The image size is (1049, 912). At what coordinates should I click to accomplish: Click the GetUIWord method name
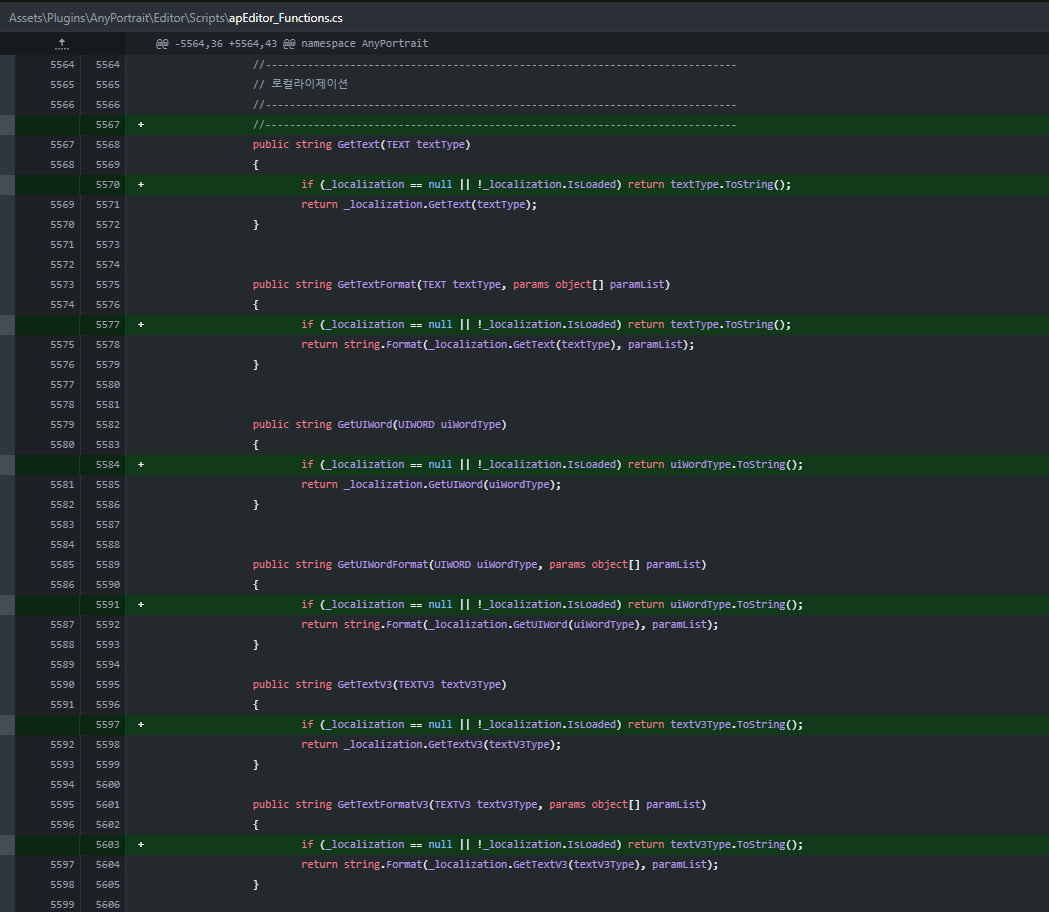(364, 425)
